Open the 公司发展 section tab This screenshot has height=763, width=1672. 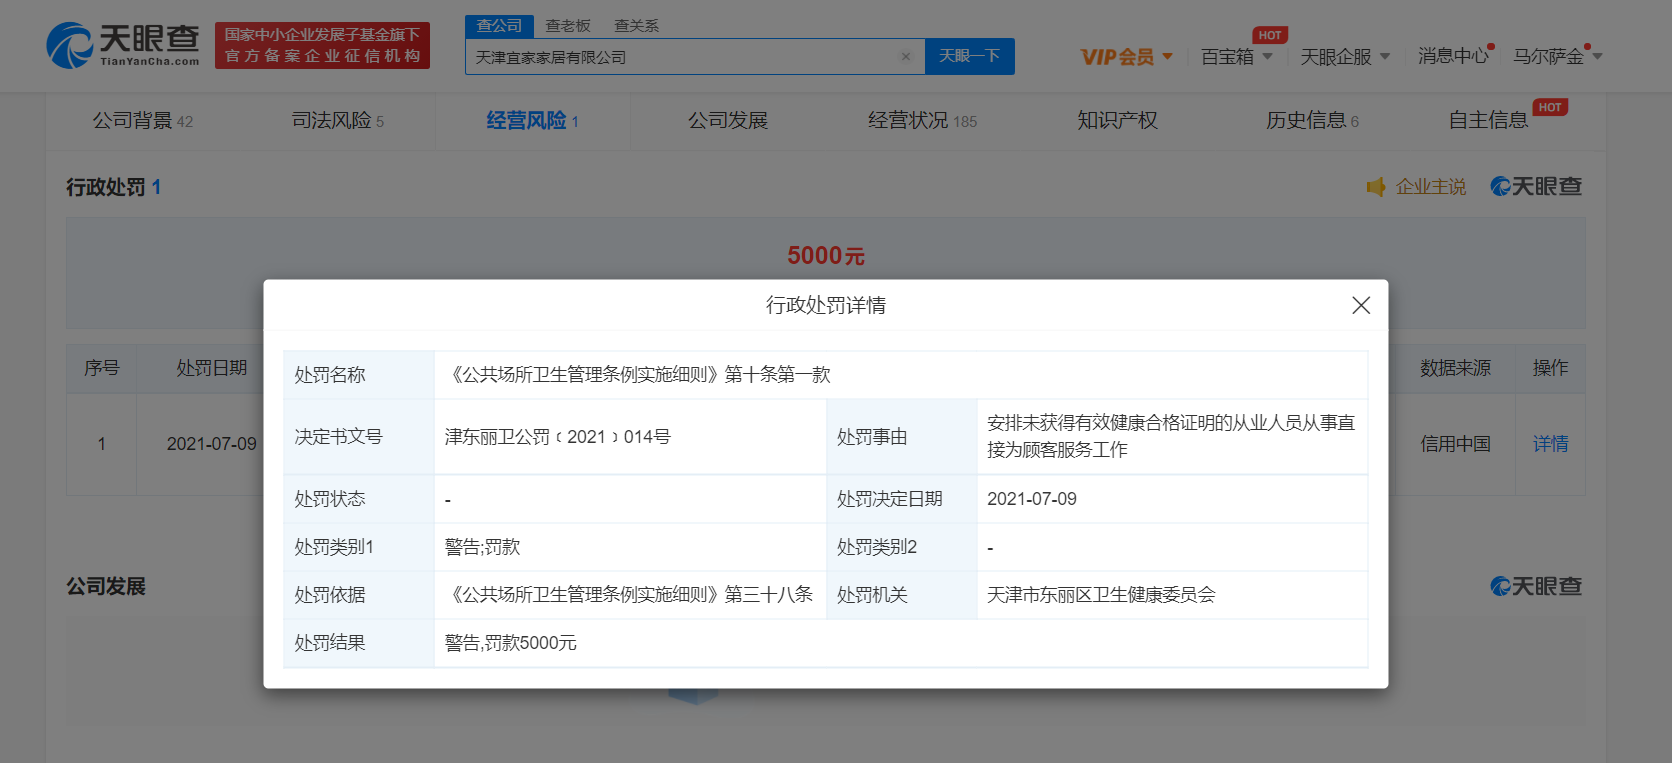[728, 121]
